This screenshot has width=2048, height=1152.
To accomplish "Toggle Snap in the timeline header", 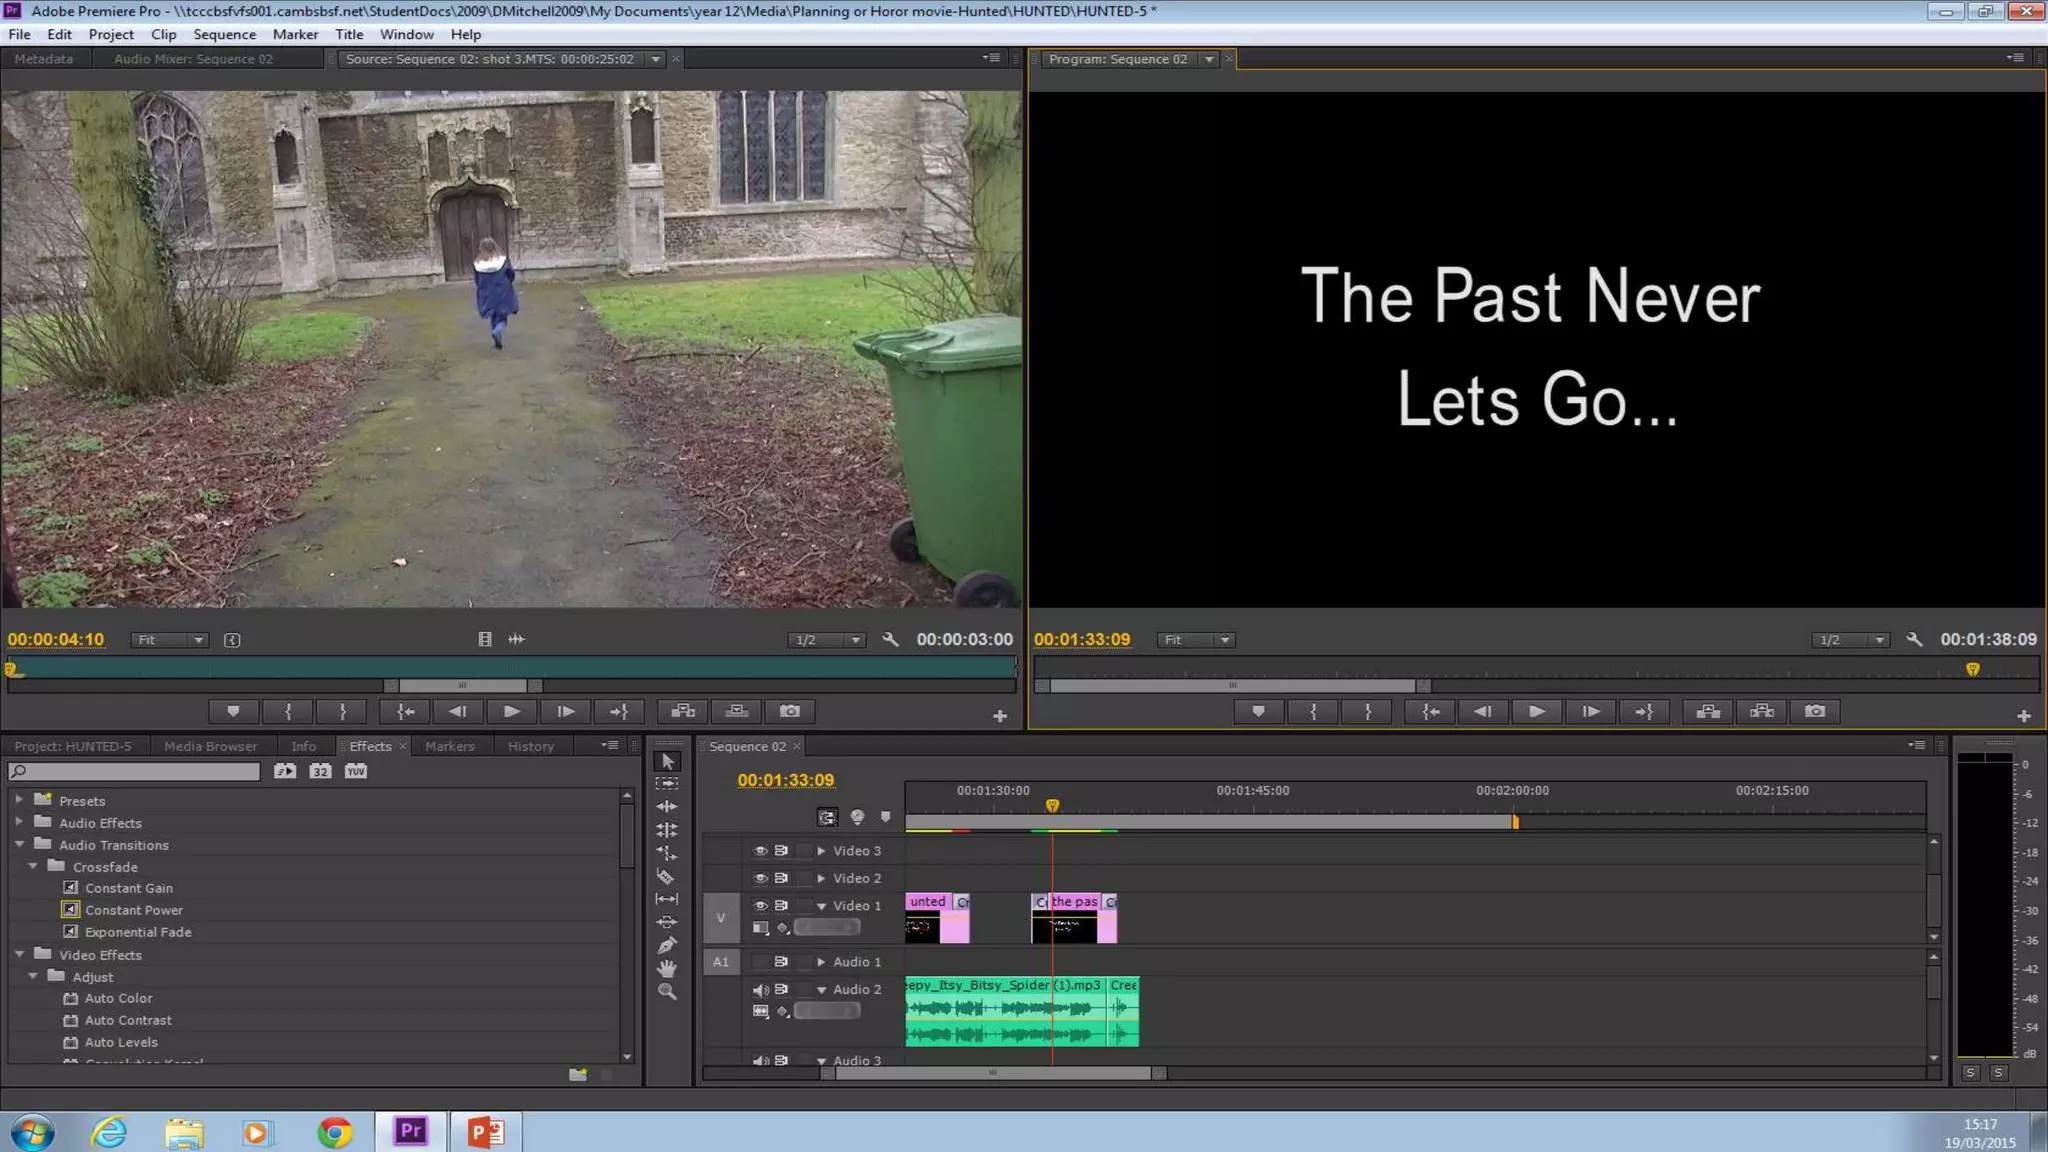I will coord(827,817).
